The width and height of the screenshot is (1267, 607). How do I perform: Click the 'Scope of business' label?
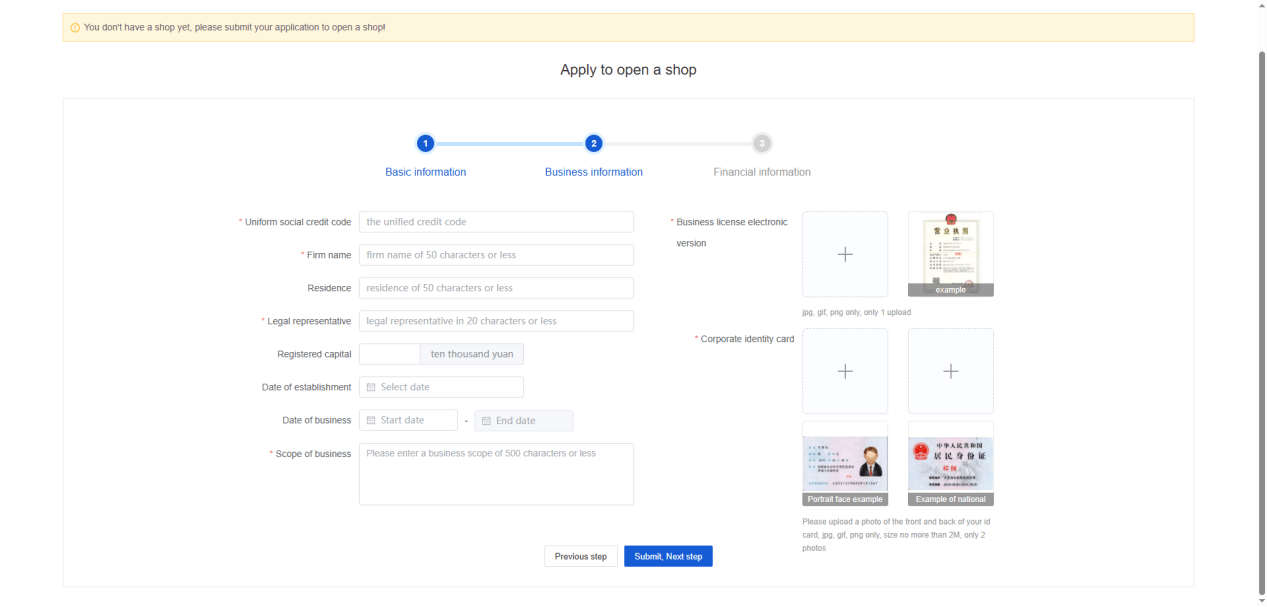click(313, 454)
